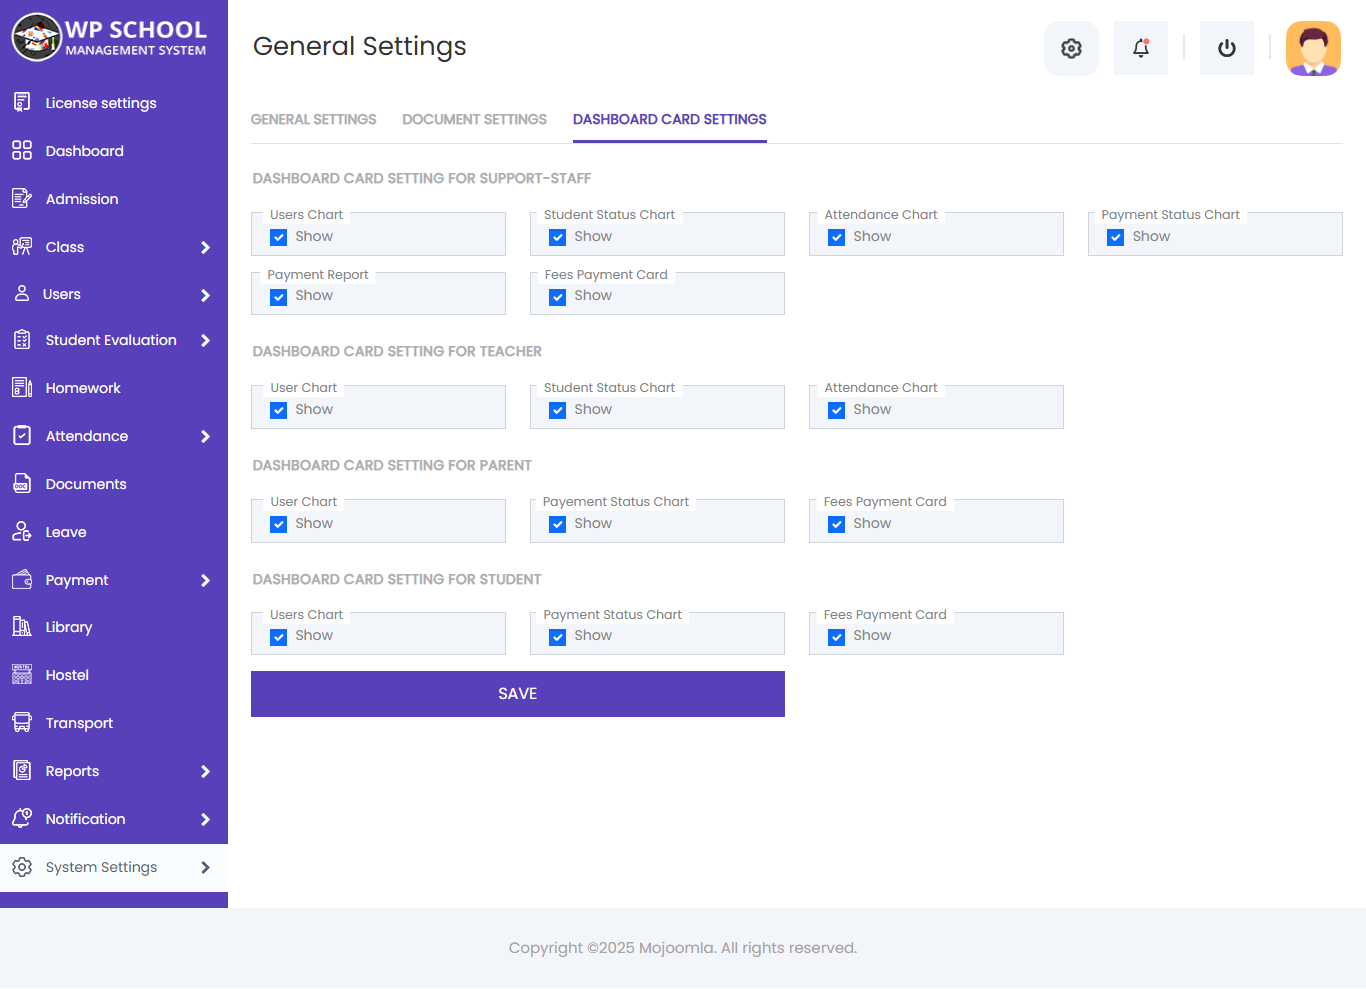Toggle teacher User Chart checkbox
1366x989 pixels.
(x=279, y=411)
